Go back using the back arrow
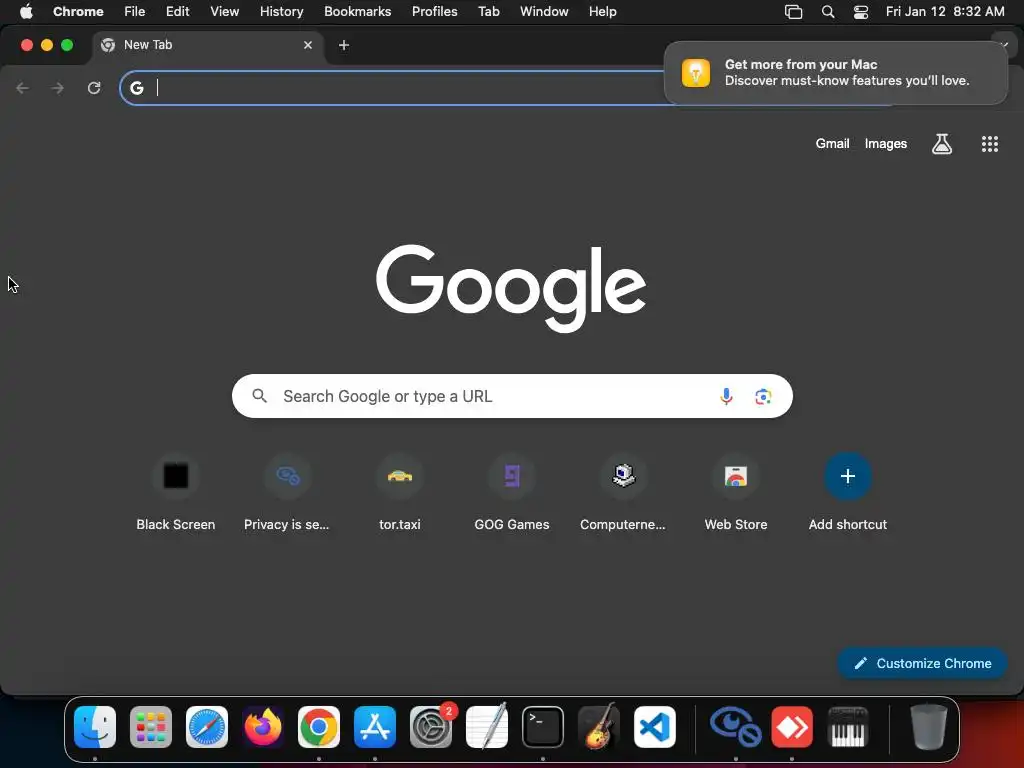This screenshot has width=1024, height=768. pos(23,88)
